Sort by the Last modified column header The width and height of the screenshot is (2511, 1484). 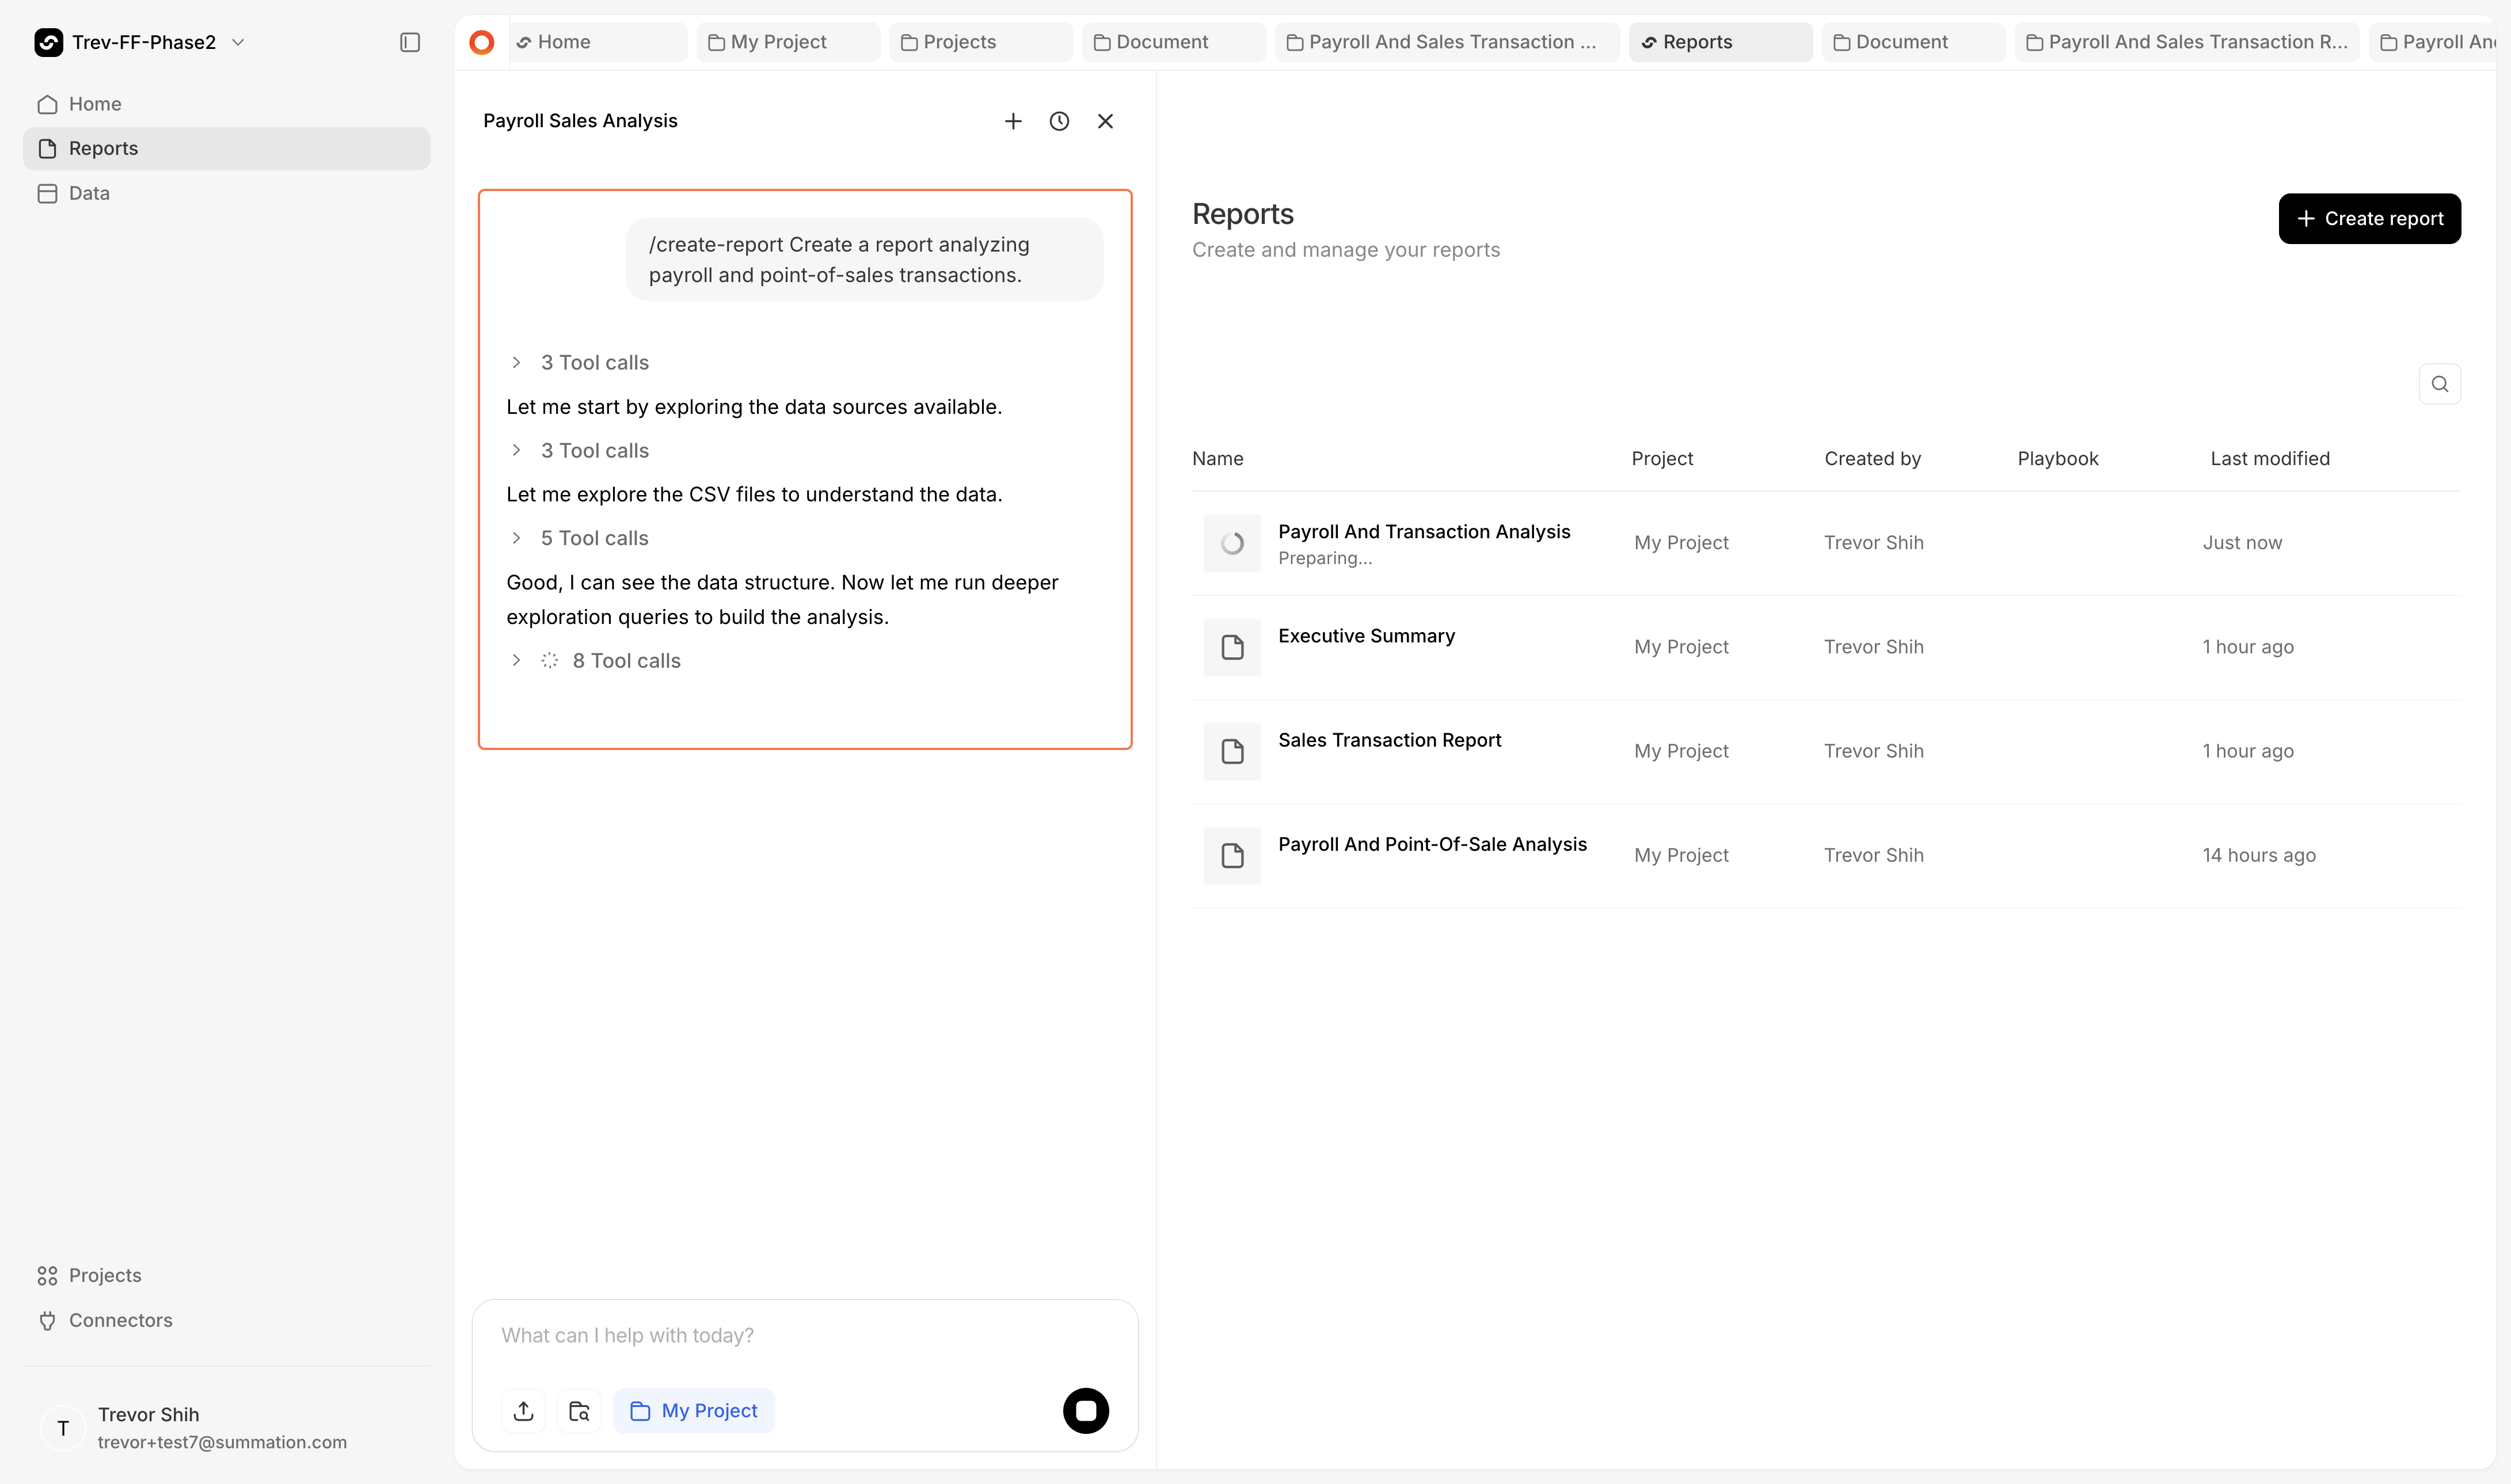(x=2270, y=459)
